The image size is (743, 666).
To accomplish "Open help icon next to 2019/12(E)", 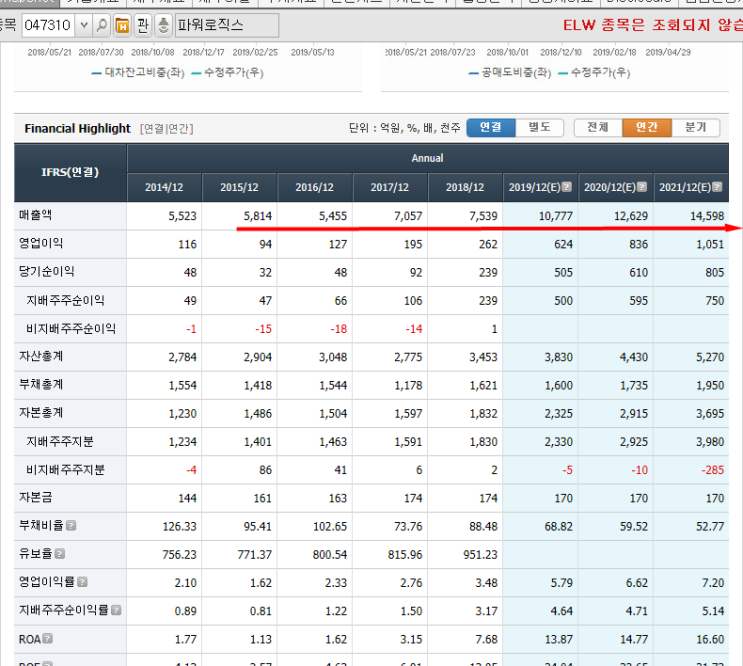I will (566, 187).
